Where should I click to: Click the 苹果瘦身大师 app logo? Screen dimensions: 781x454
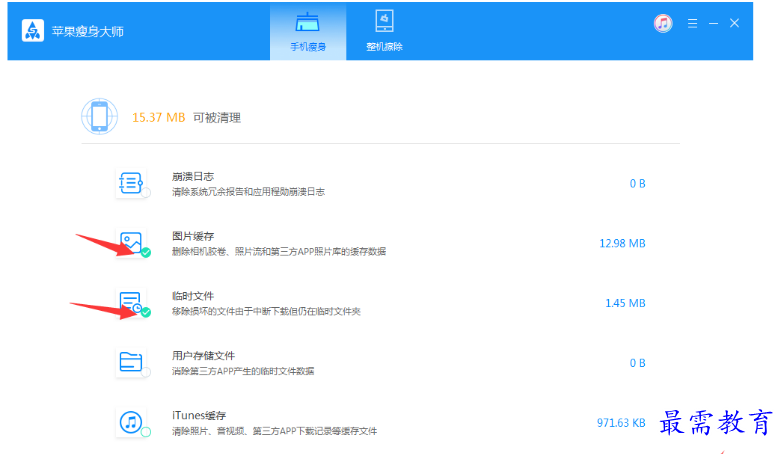click(x=33, y=31)
